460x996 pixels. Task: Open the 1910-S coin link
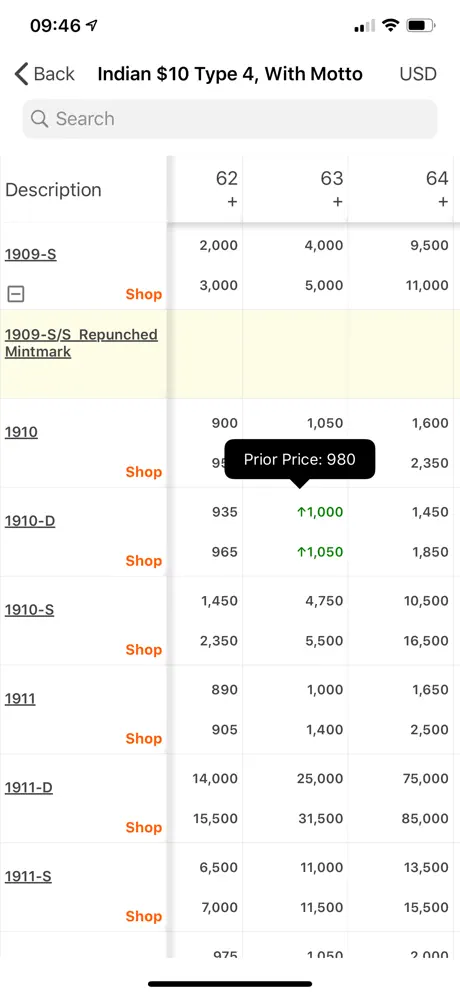(x=29, y=610)
